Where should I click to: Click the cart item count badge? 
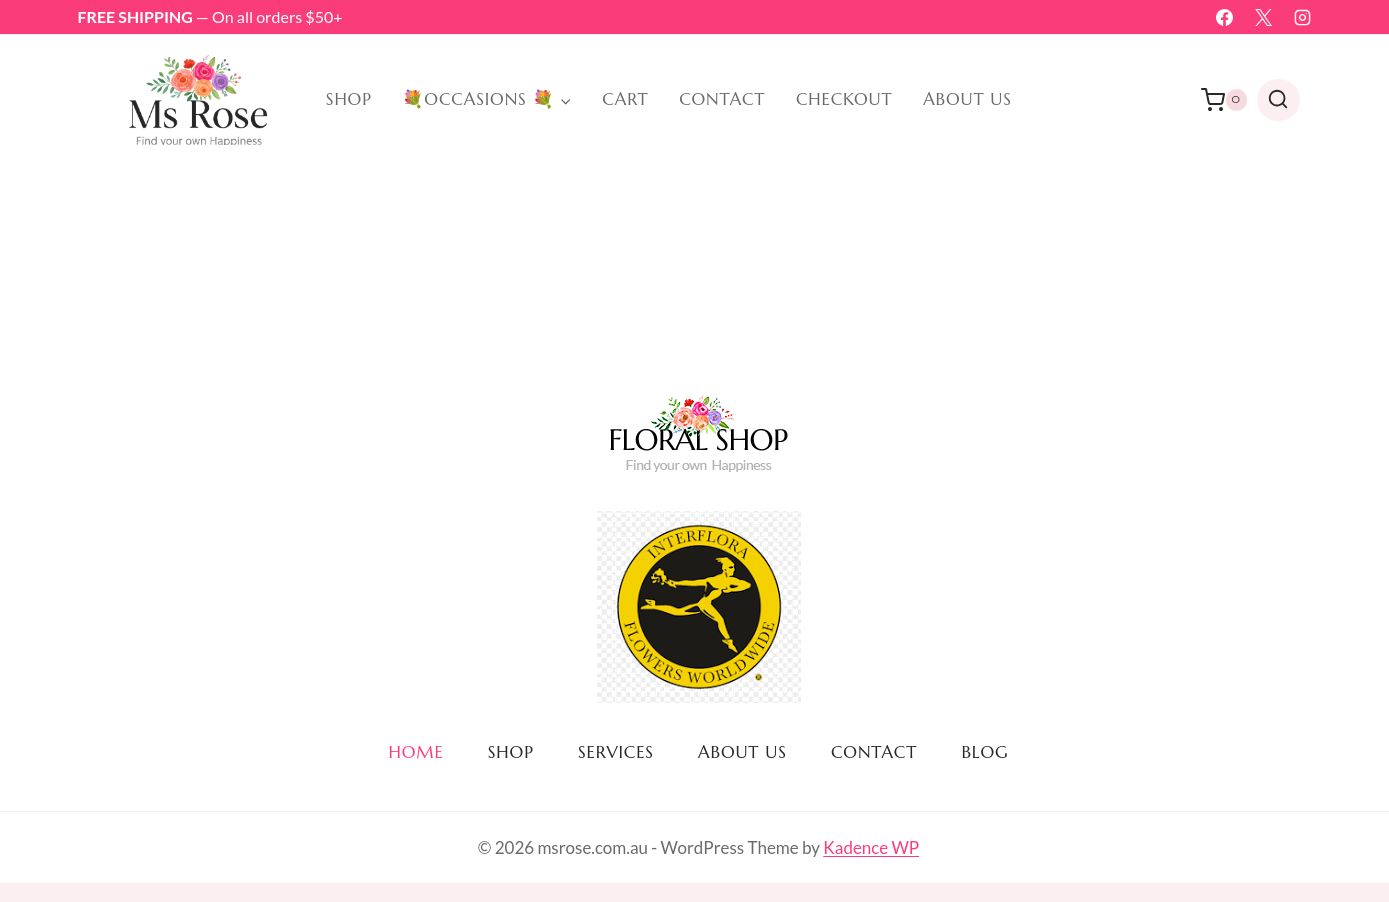[x=1236, y=99]
